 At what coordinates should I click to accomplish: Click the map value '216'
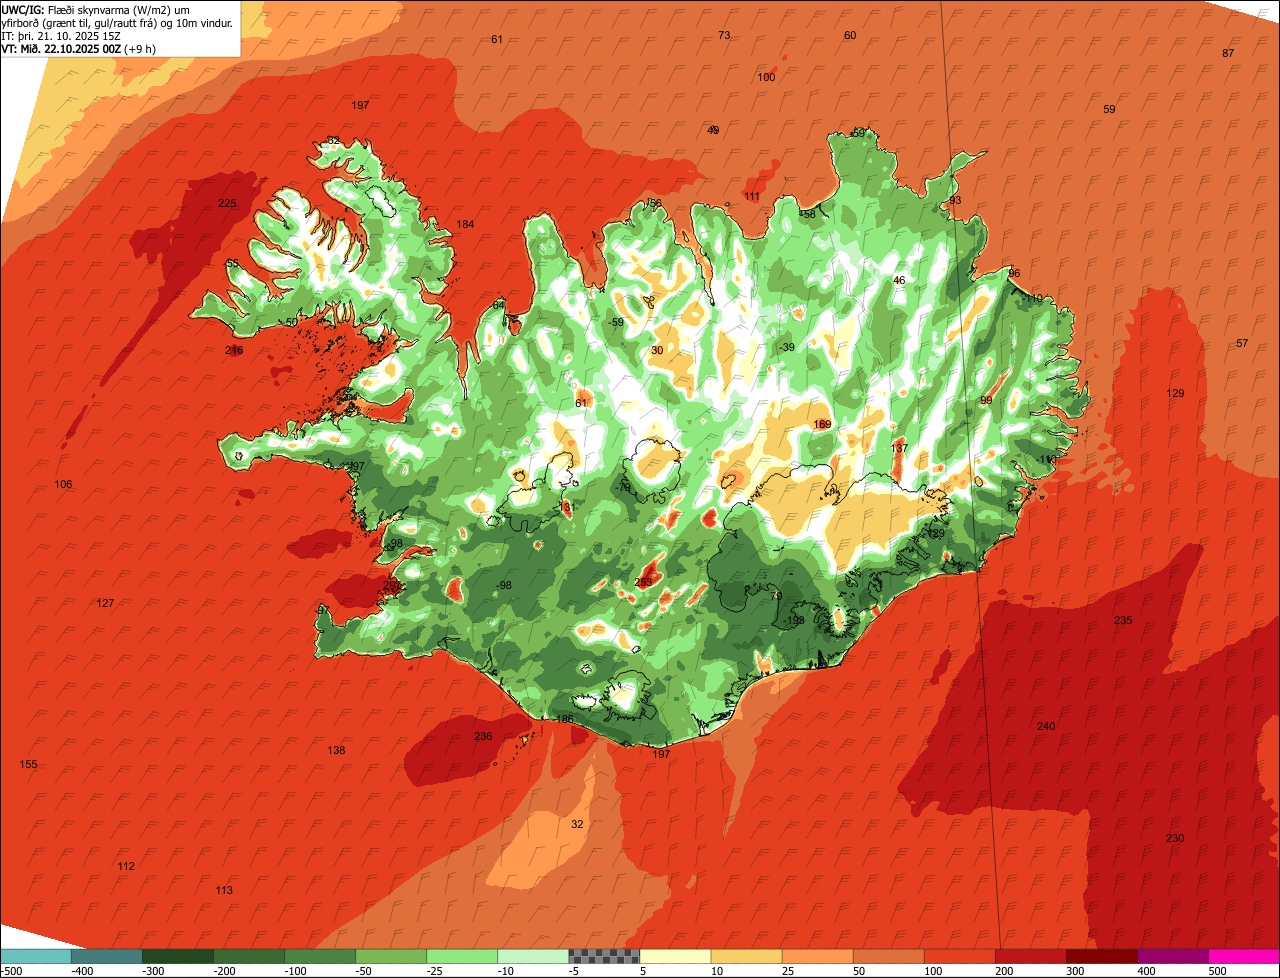click(x=234, y=350)
